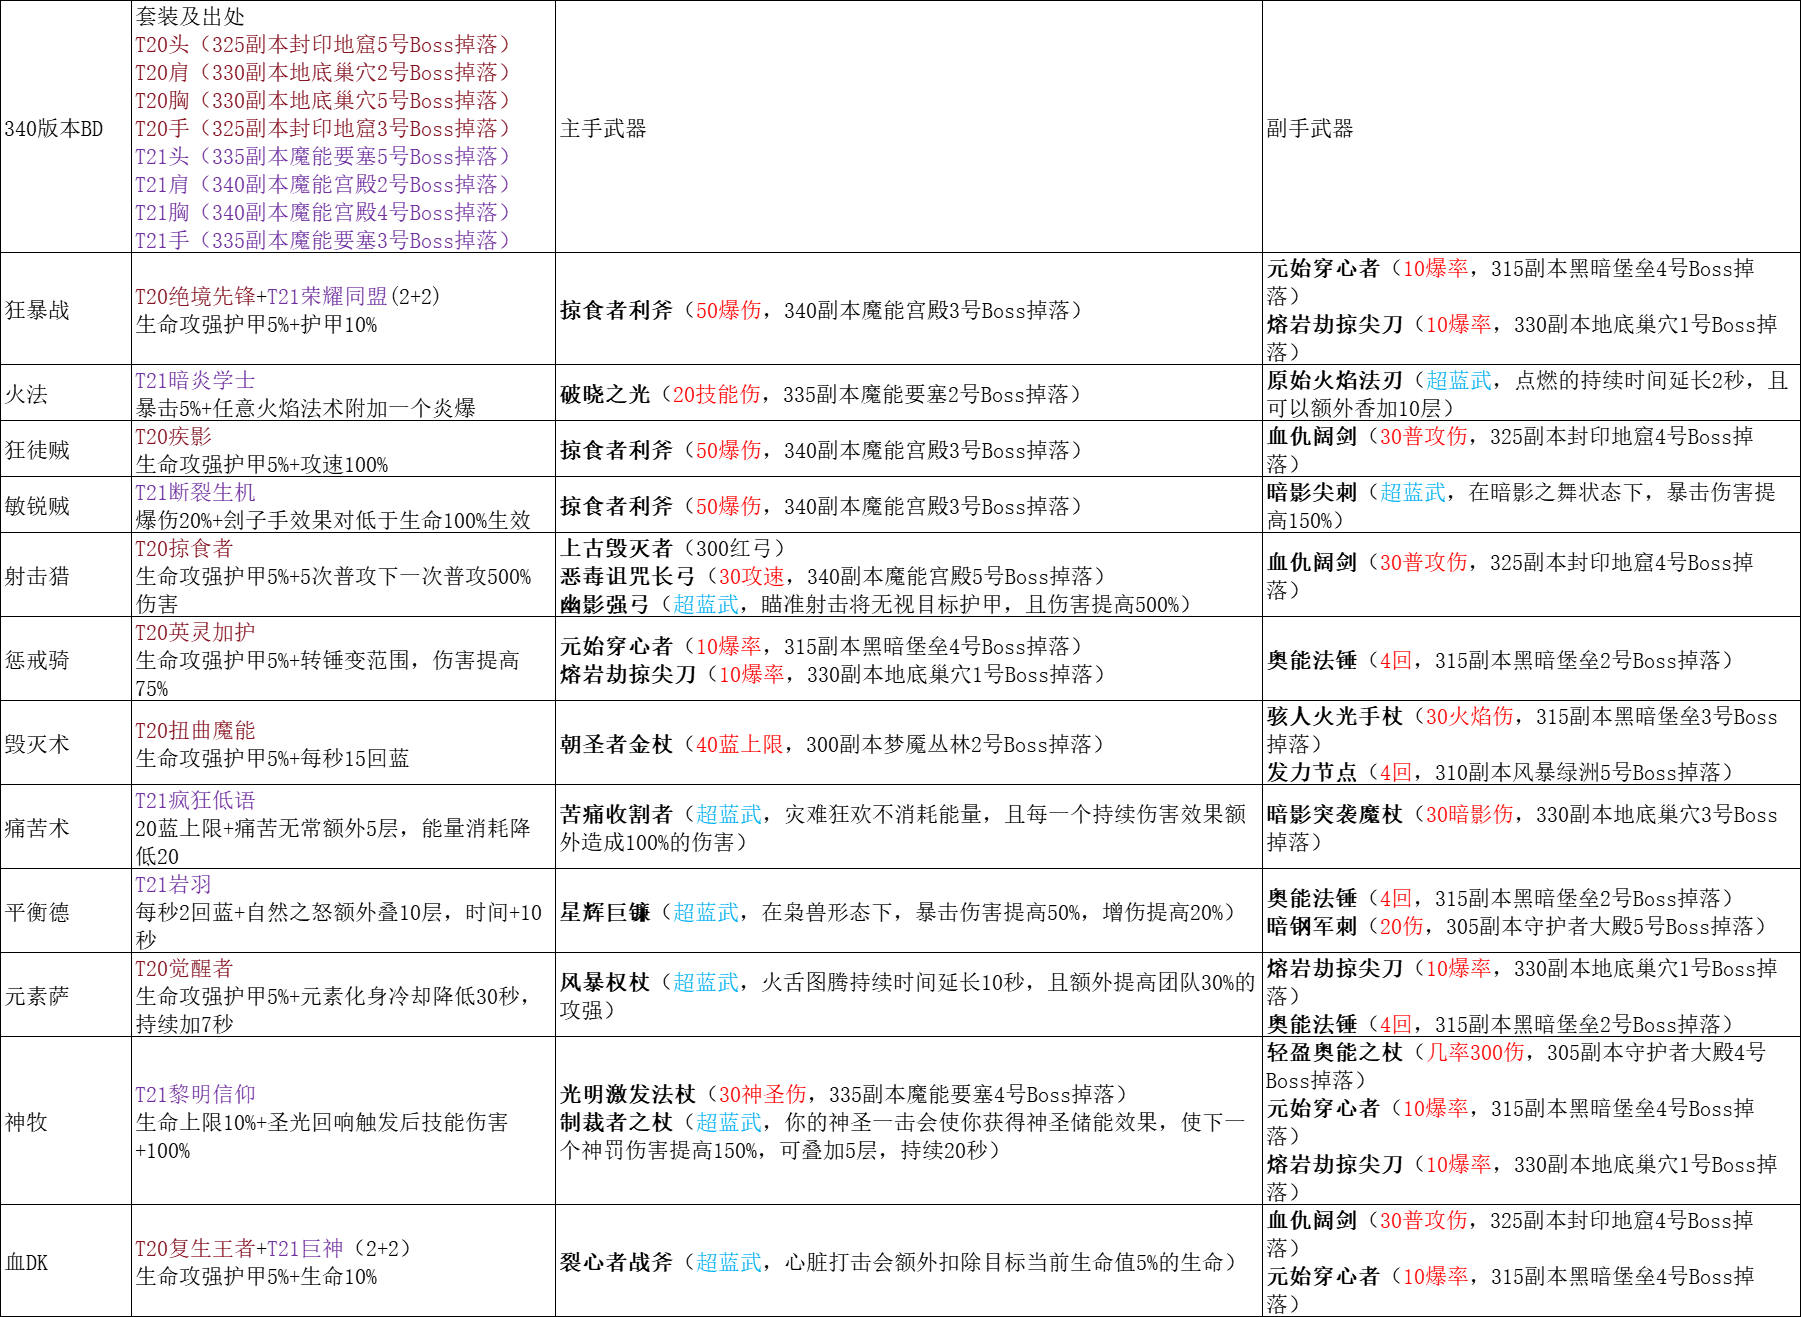Click the 原始火焰法刃 off-hand cell
This screenshot has width=1801, height=1317.
(1531, 393)
